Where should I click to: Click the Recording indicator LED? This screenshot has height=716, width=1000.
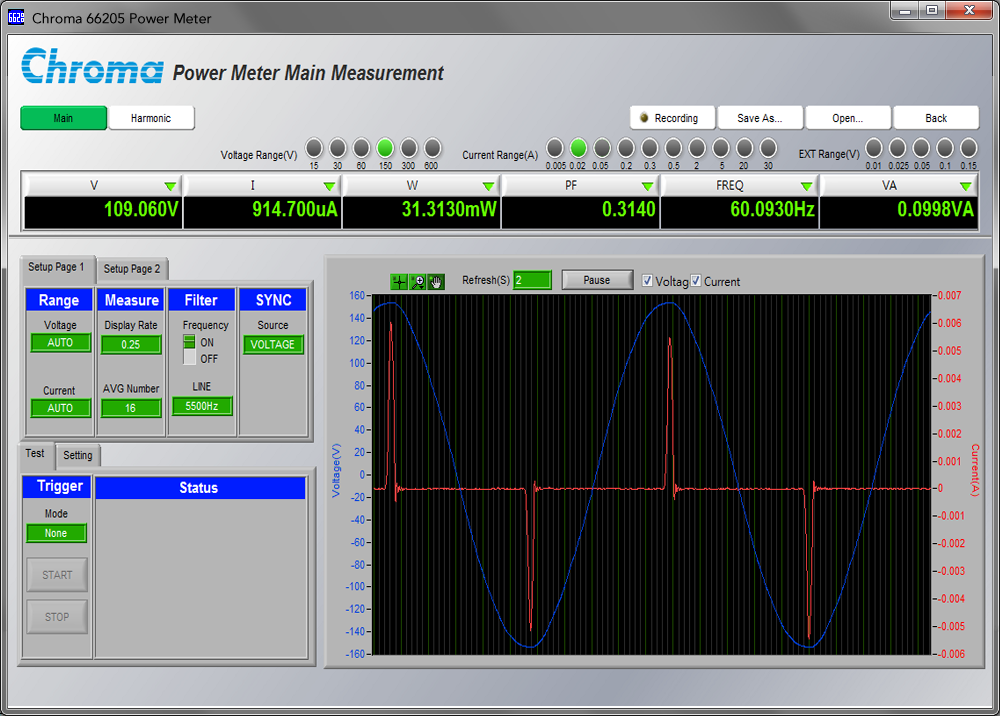644,117
